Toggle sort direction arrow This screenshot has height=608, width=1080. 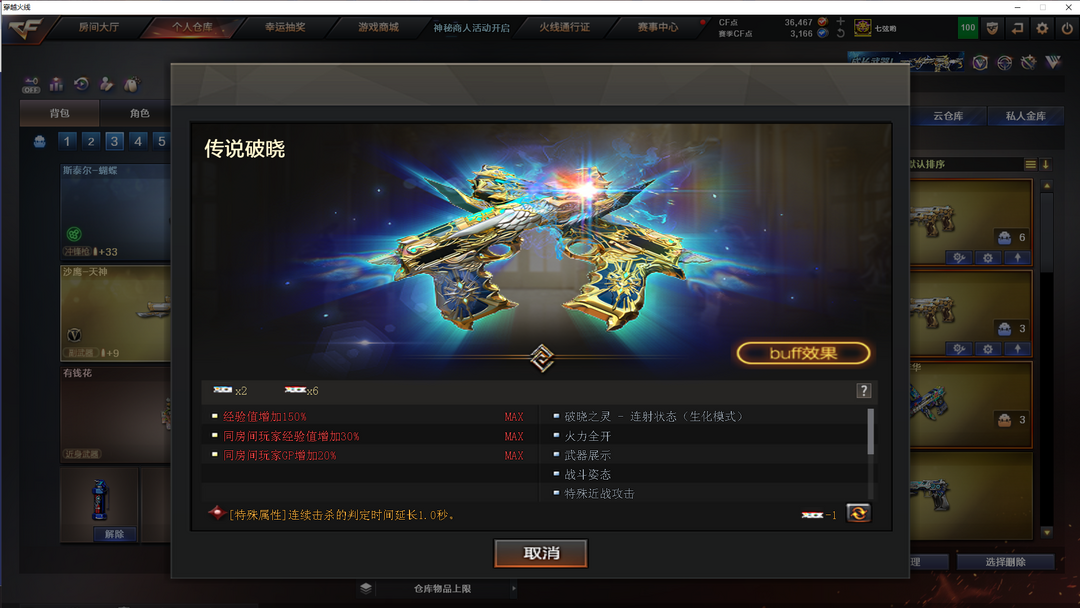point(1046,165)
